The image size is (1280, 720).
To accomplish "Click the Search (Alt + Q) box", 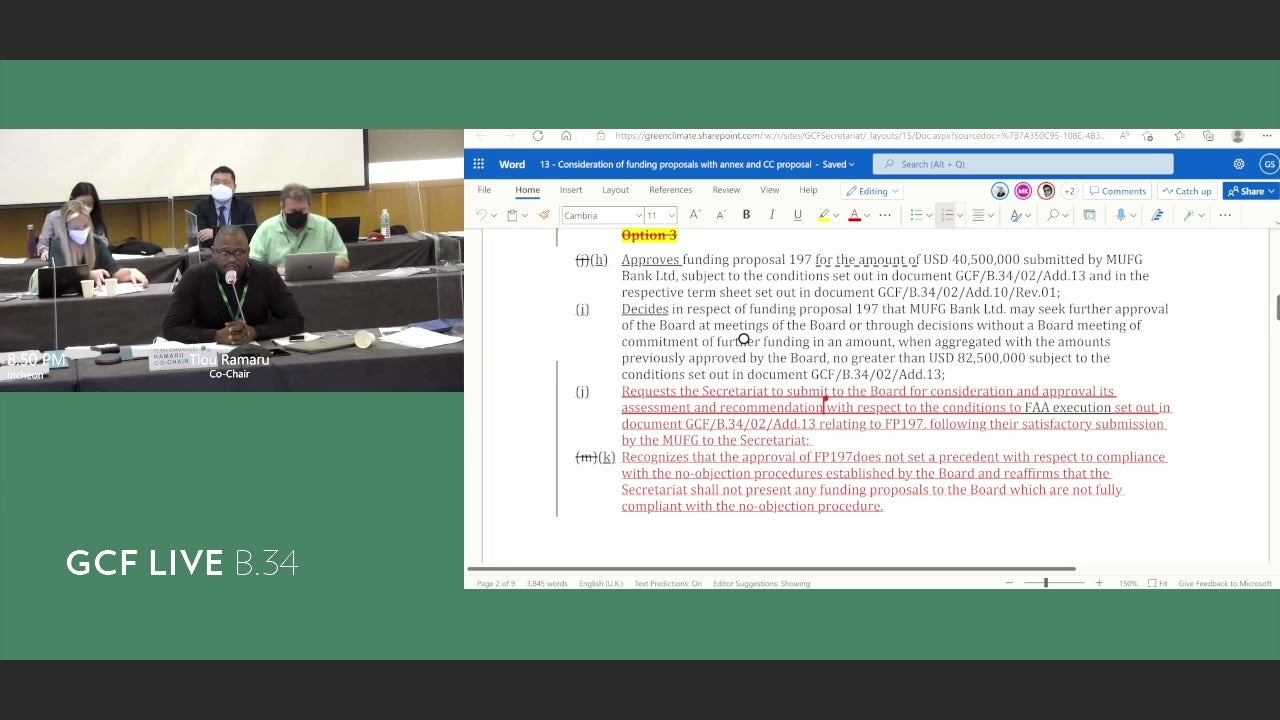I will 1022,164.
